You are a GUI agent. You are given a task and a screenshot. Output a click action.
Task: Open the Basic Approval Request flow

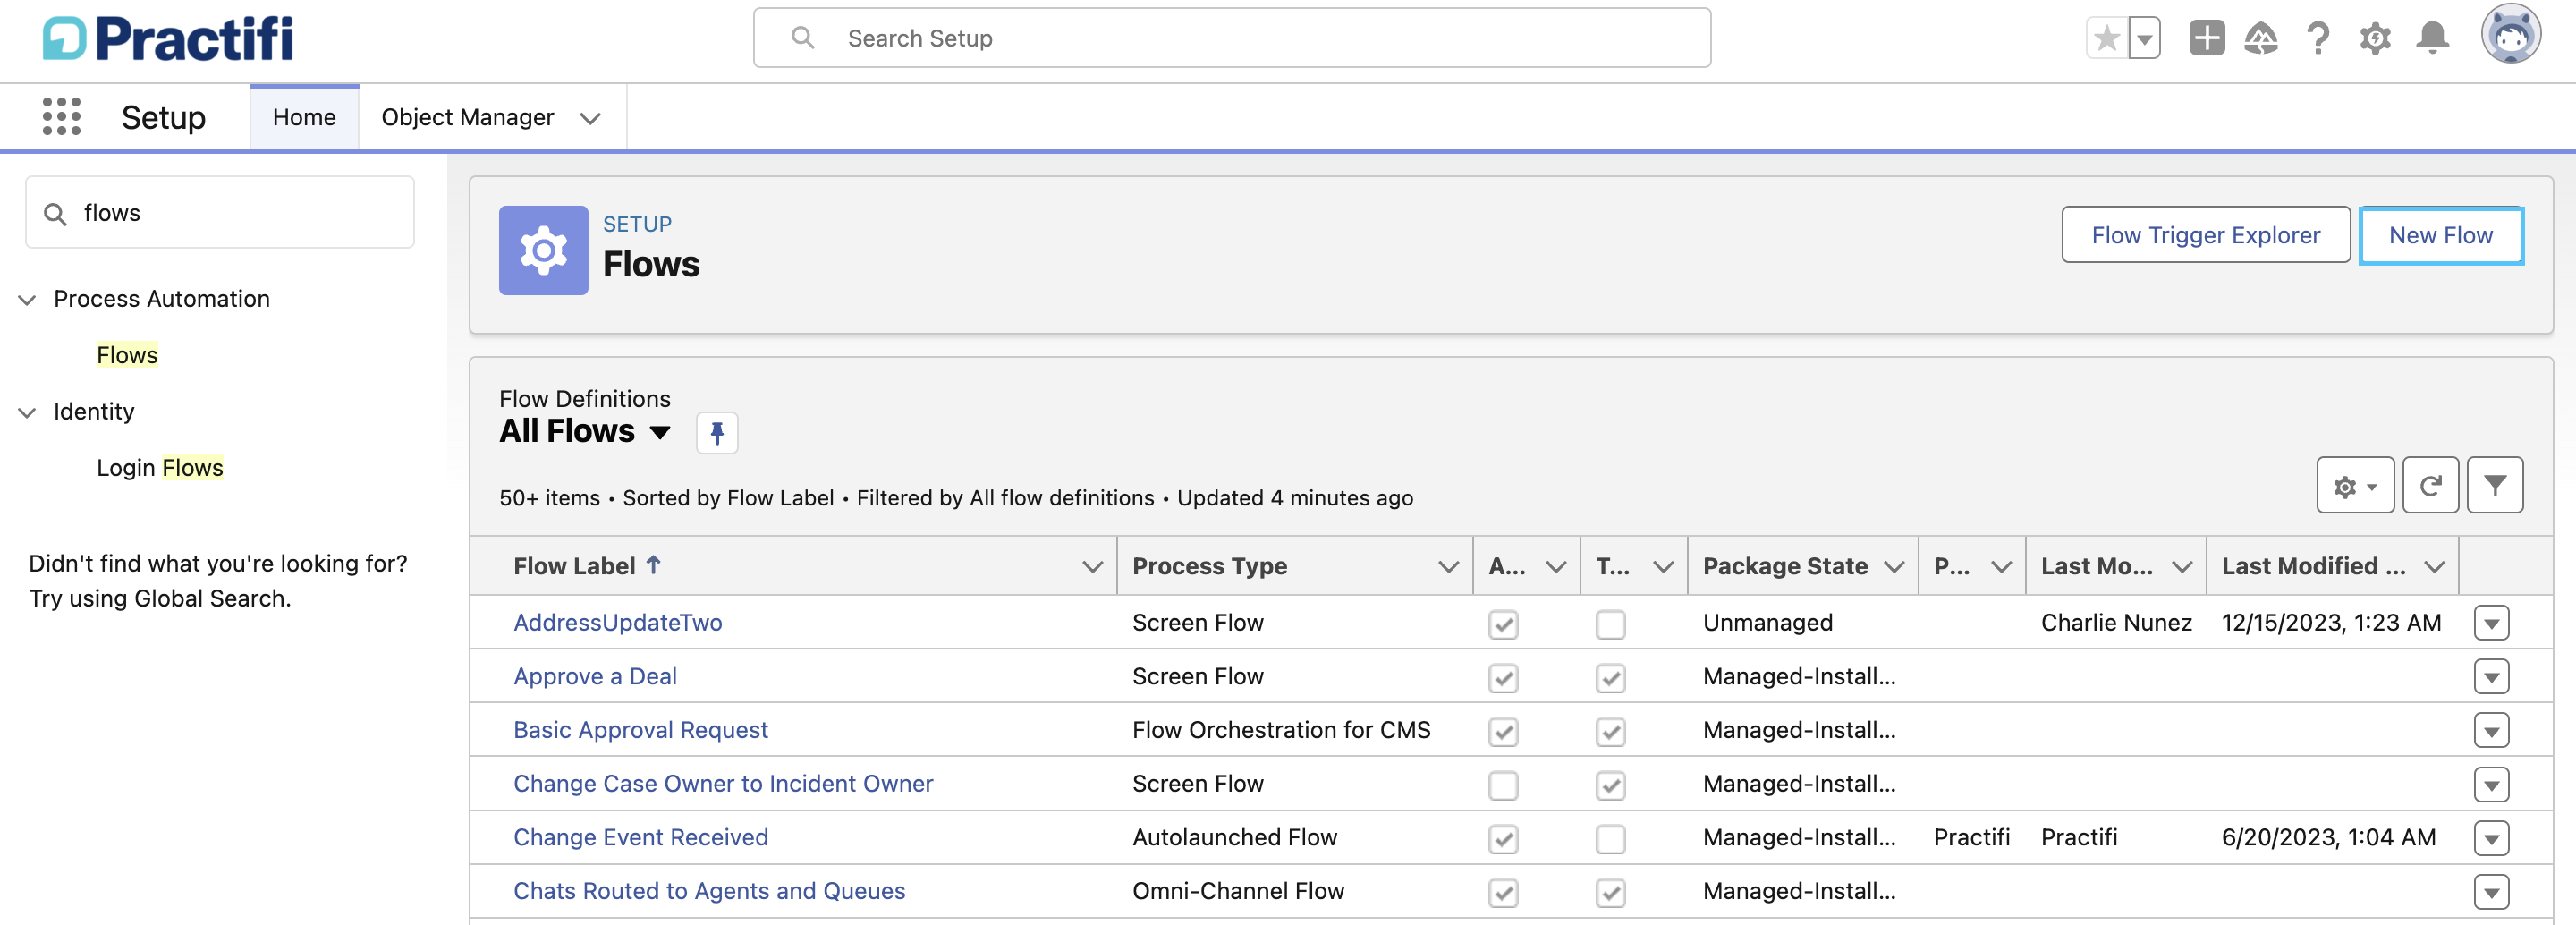pyautogui.click(x=640, y=730)
